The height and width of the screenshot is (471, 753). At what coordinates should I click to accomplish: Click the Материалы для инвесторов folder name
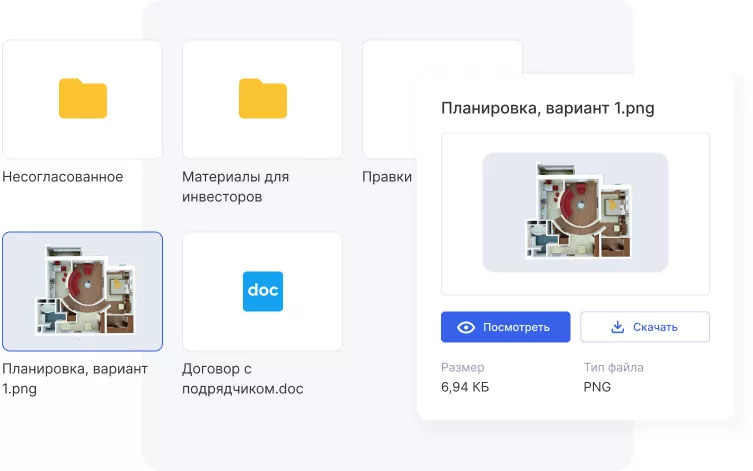click(235, 186)
